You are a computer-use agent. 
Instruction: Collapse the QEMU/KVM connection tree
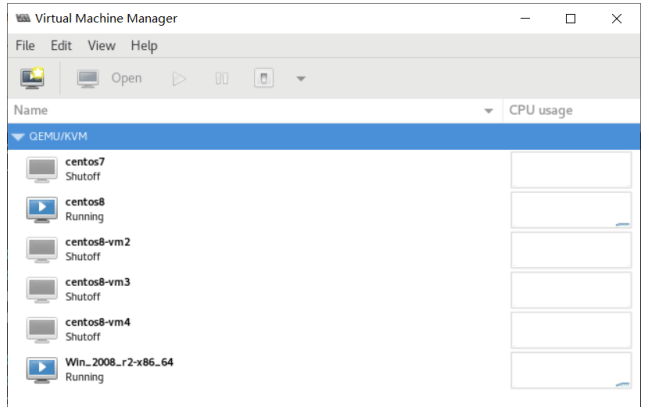pyautogui.click(x=18, y=137)
